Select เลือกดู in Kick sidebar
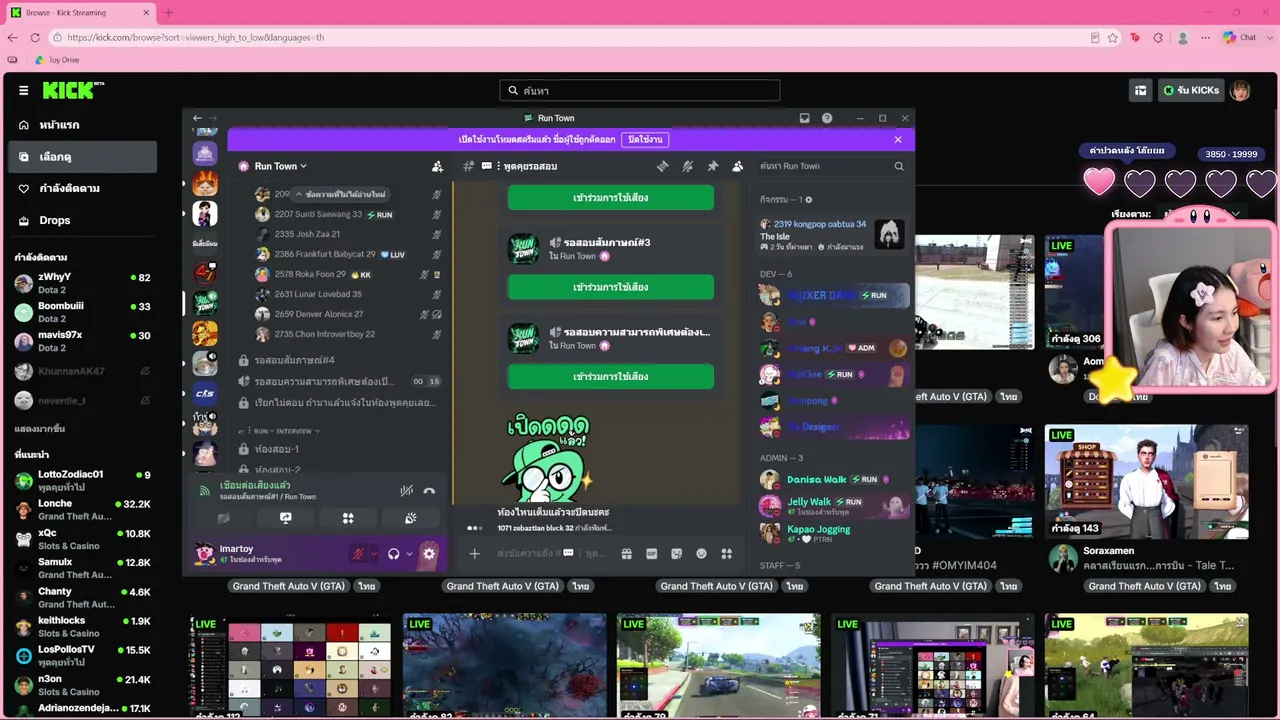Viewport: 1280px width, 720px height. click(x=82, y=157)
